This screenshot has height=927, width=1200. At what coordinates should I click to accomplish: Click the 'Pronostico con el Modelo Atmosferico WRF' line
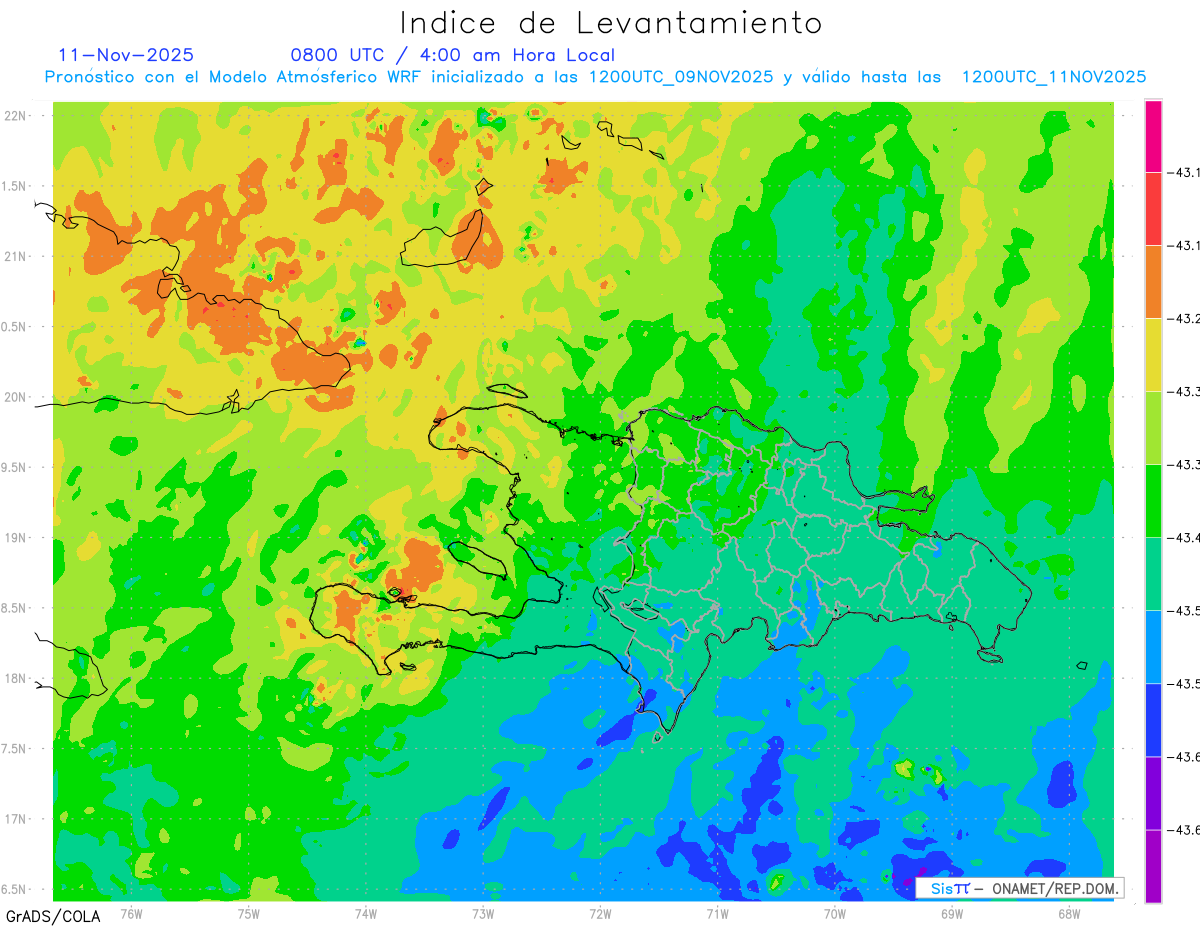[x=595, y=77]
